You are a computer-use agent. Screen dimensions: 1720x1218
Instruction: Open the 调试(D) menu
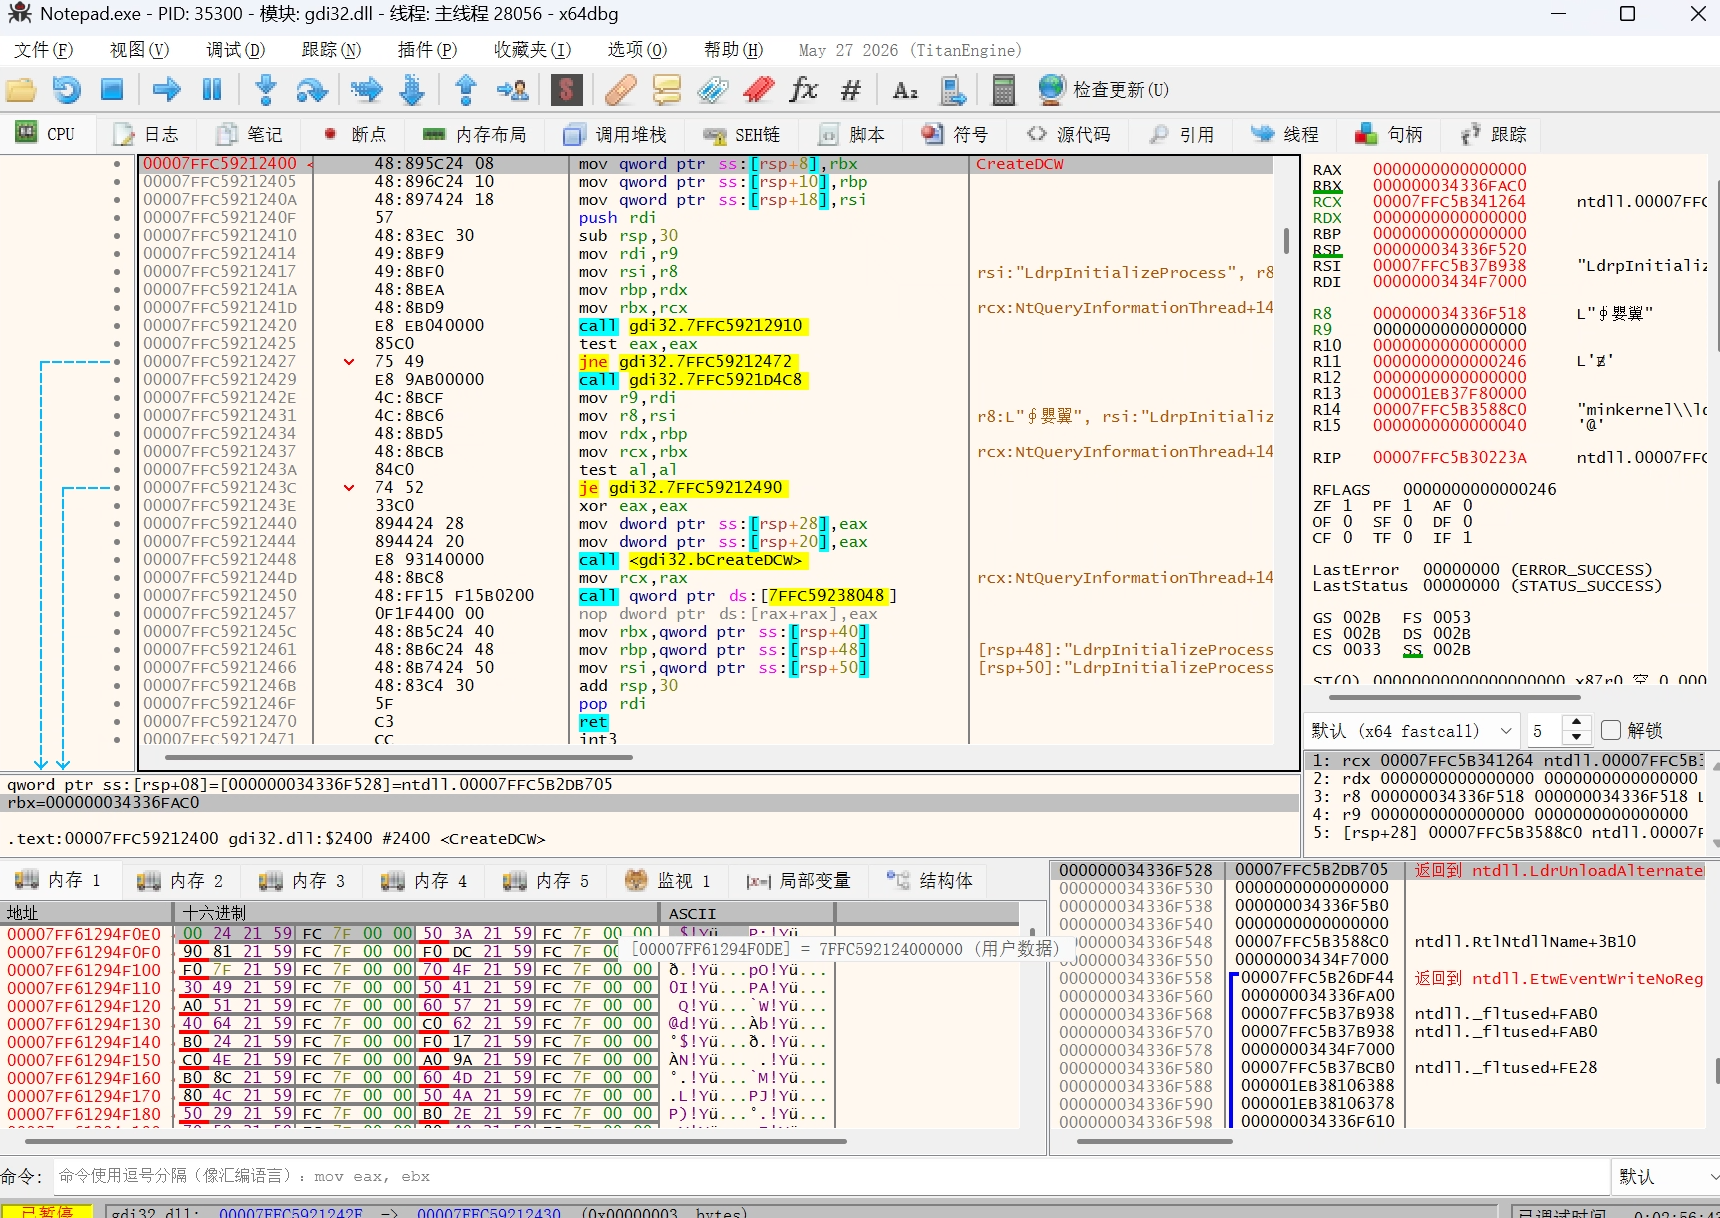236,50
